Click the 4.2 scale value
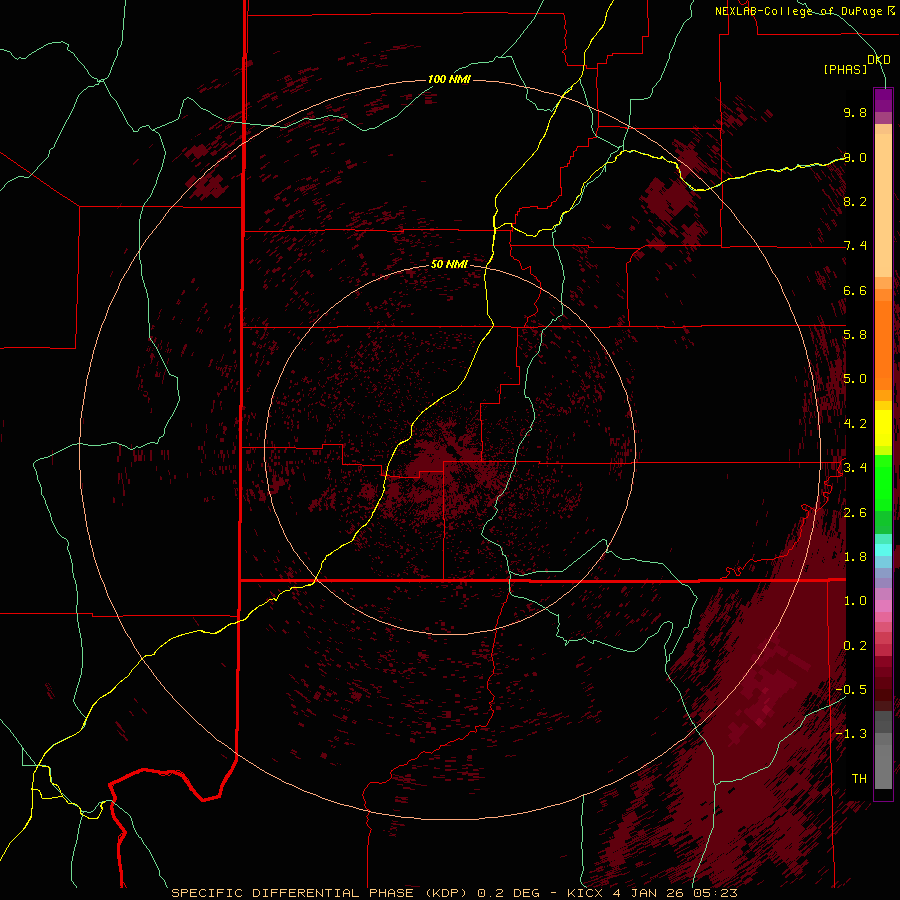 click(855, 424)
